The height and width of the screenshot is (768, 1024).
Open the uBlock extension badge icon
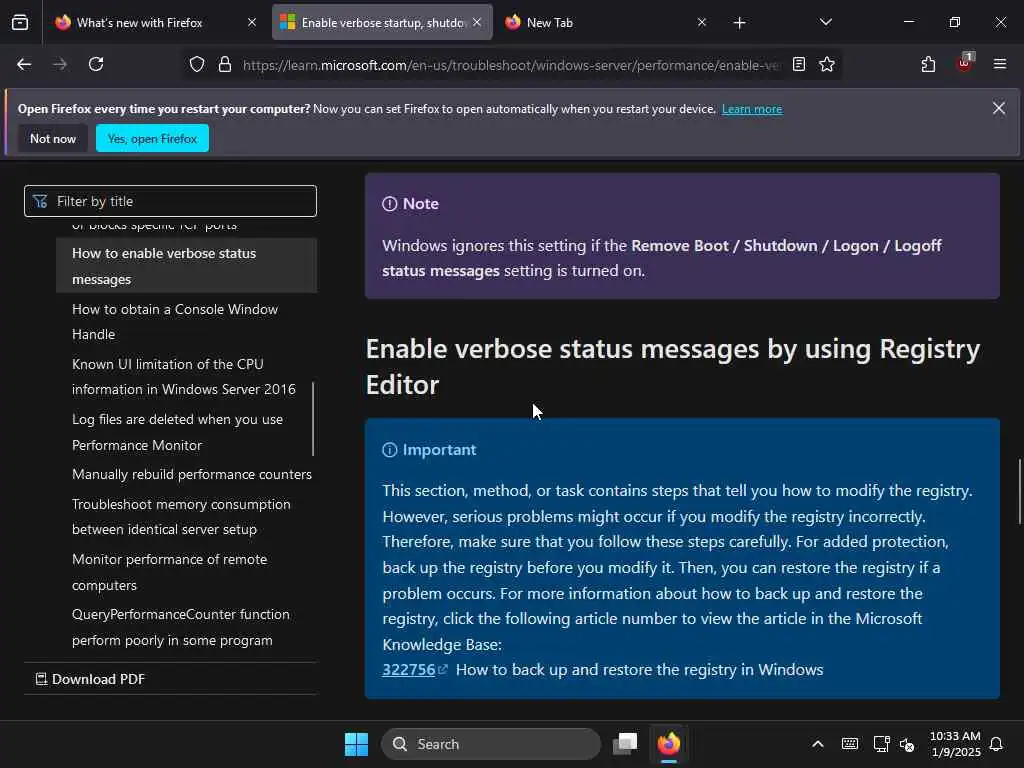coord(965,63)
